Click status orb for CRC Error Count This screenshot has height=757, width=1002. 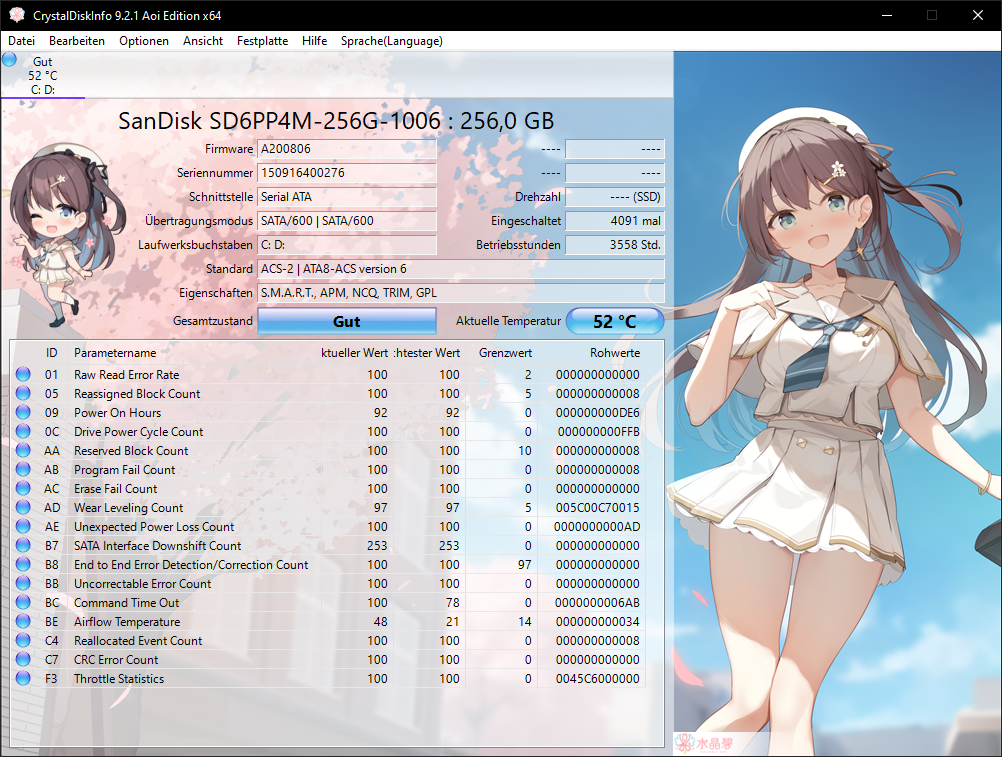click(x=23, y=660)
